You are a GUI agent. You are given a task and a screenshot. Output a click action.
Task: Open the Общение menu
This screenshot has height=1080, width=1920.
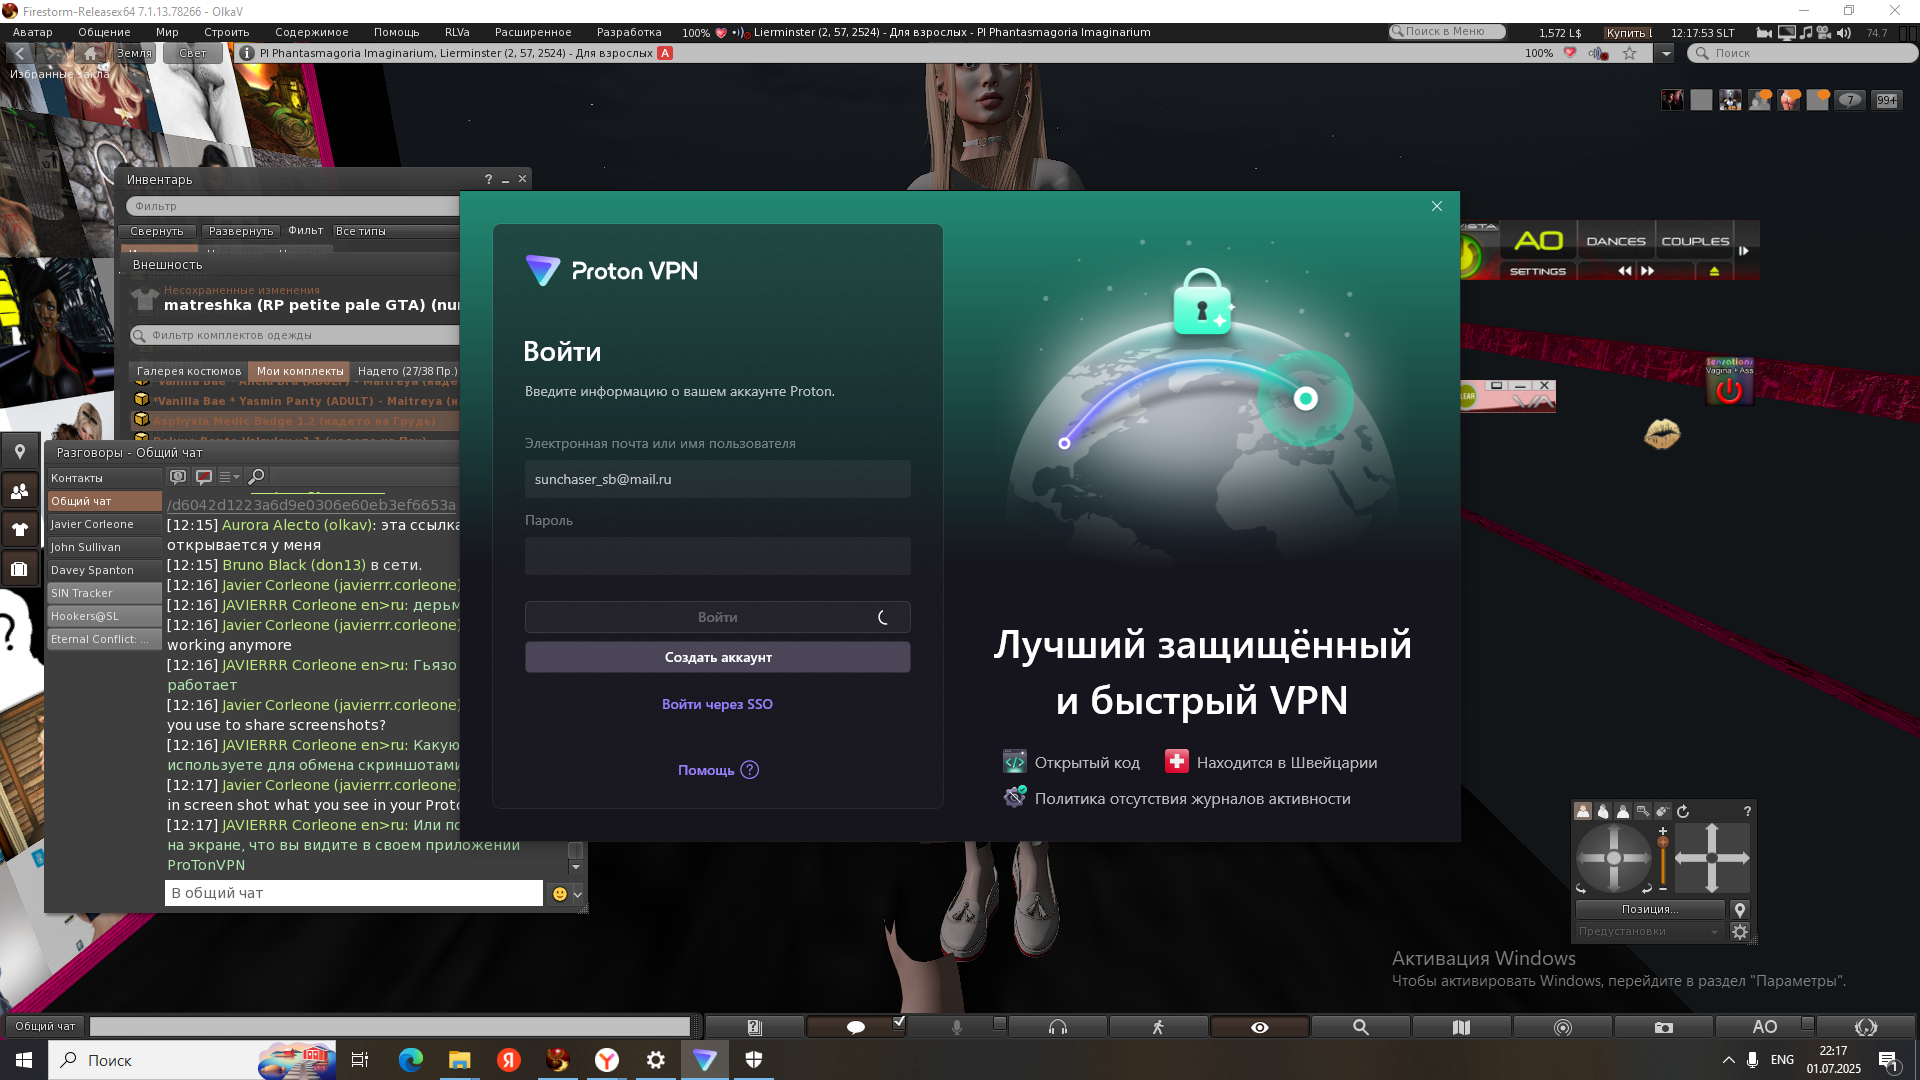point(104,32)
